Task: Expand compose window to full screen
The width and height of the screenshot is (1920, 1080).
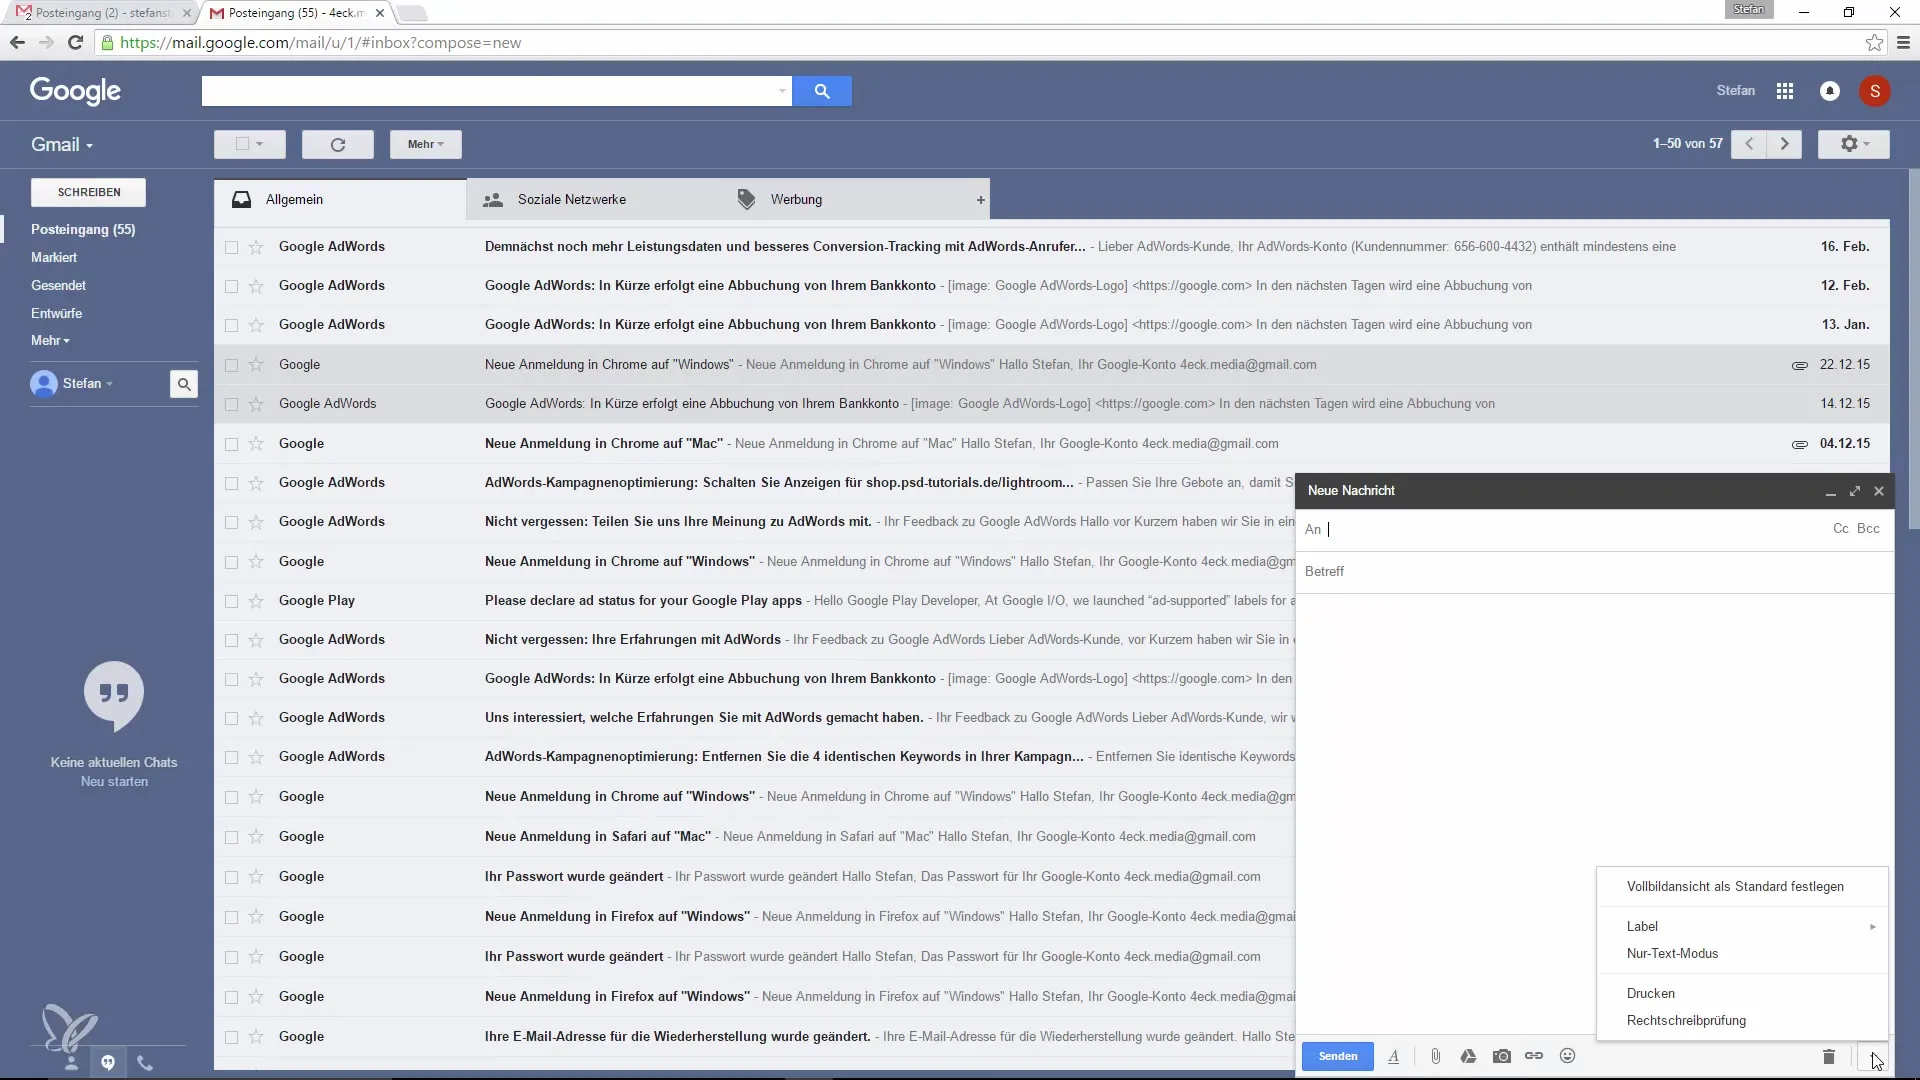Action: pyautogui.click(x=1855, y=491)
